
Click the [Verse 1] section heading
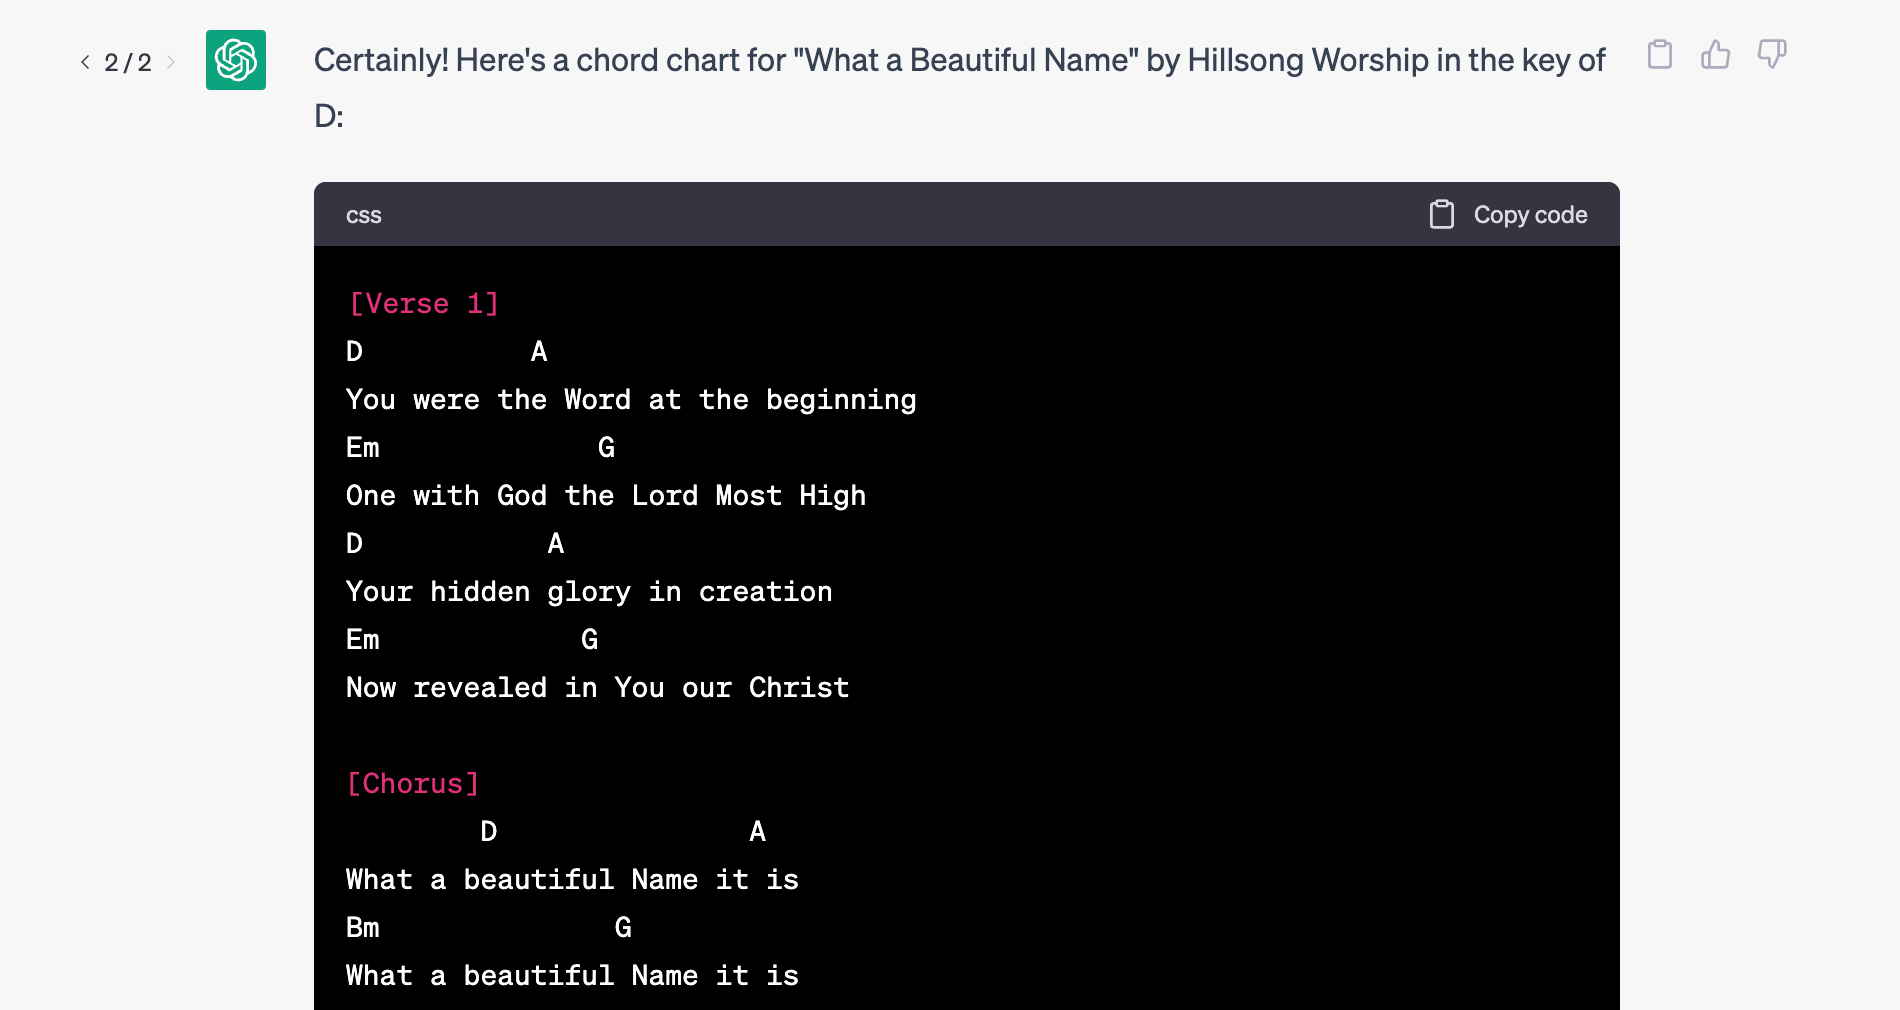[424, 303]
